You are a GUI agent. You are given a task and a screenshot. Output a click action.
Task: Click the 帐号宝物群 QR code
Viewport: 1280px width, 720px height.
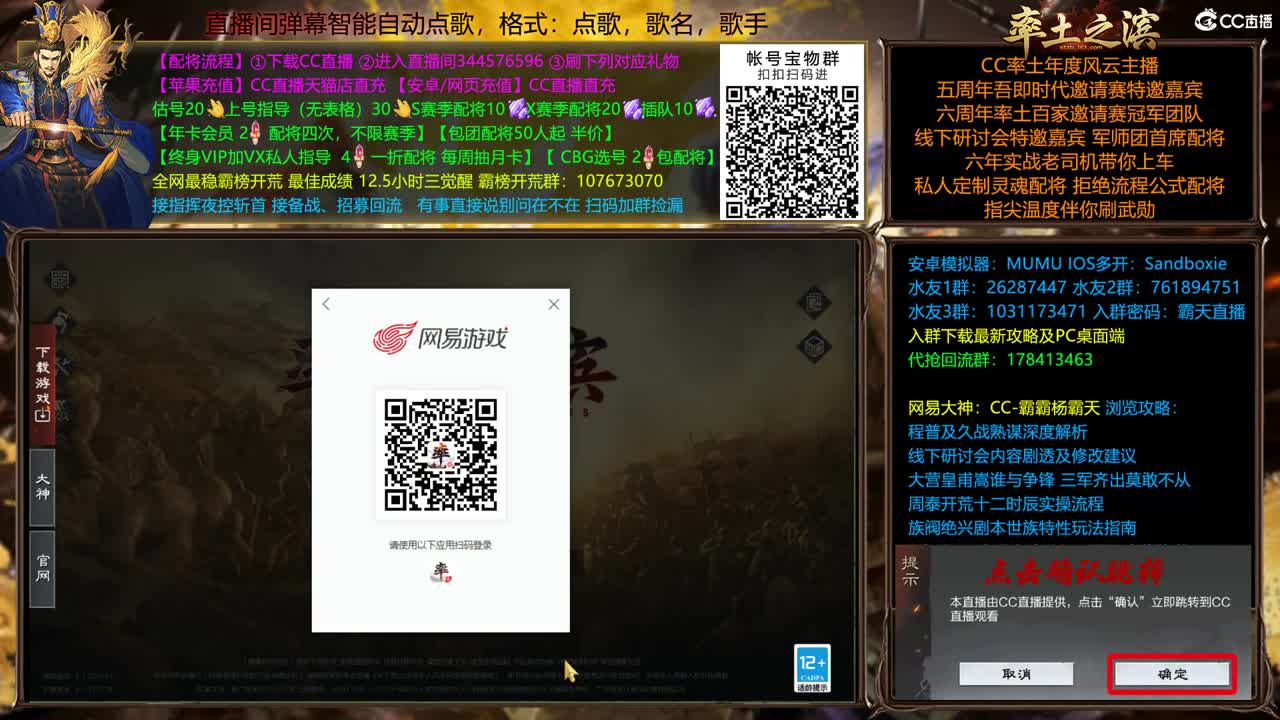(x=791, y=151)
